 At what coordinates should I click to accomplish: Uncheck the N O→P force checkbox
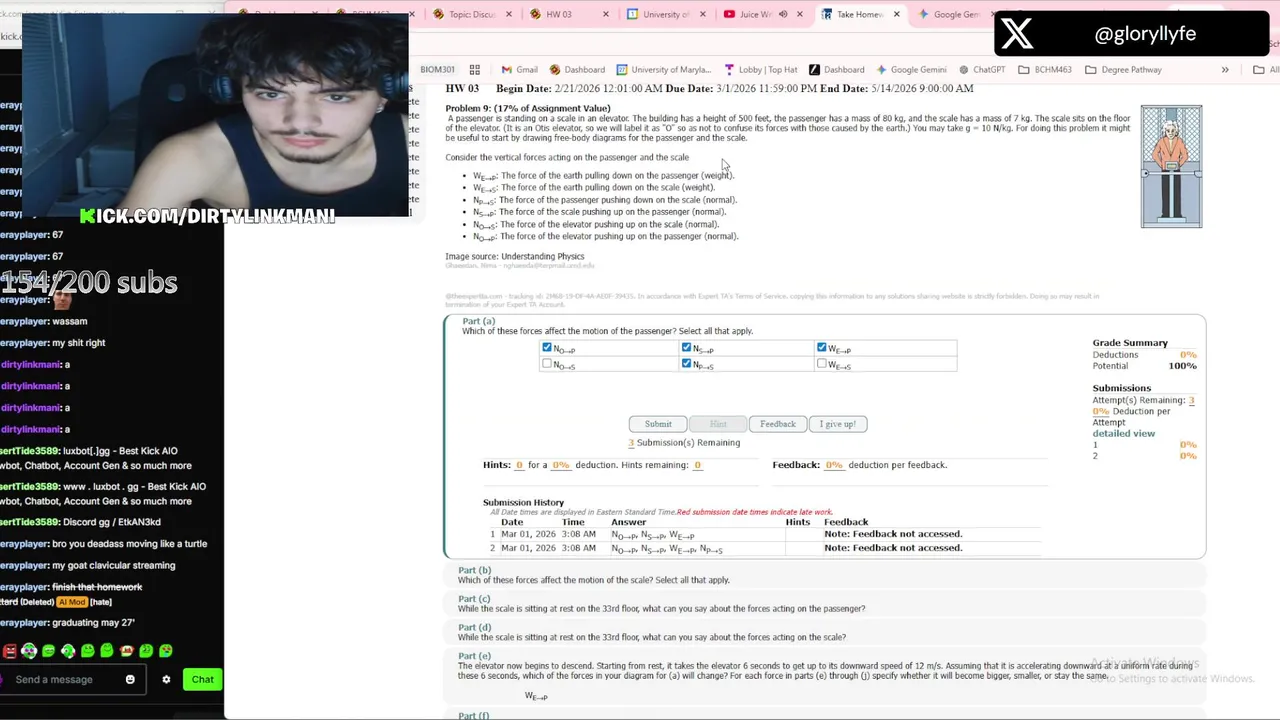(547, 348)
